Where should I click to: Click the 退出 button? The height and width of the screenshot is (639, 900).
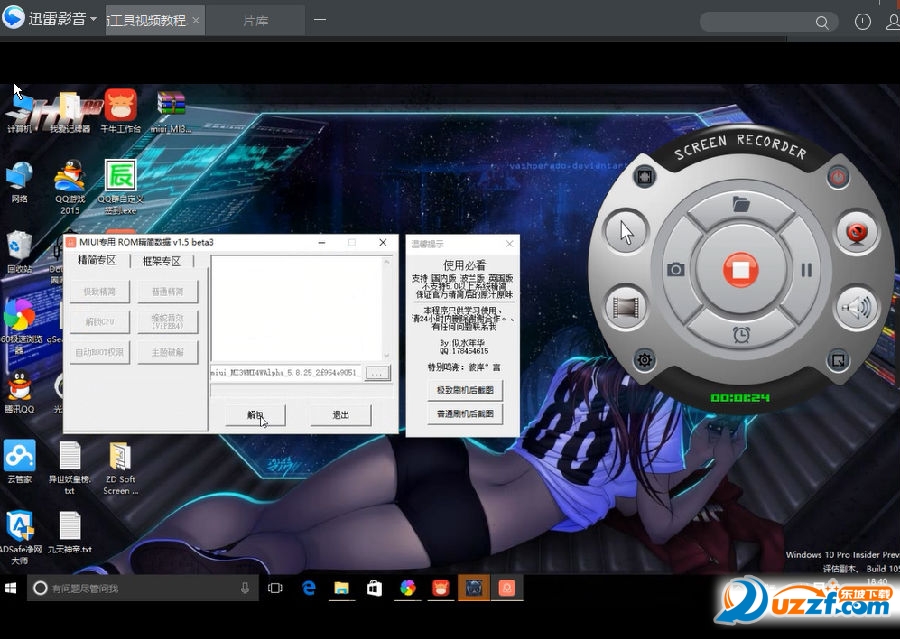[341, 414]
